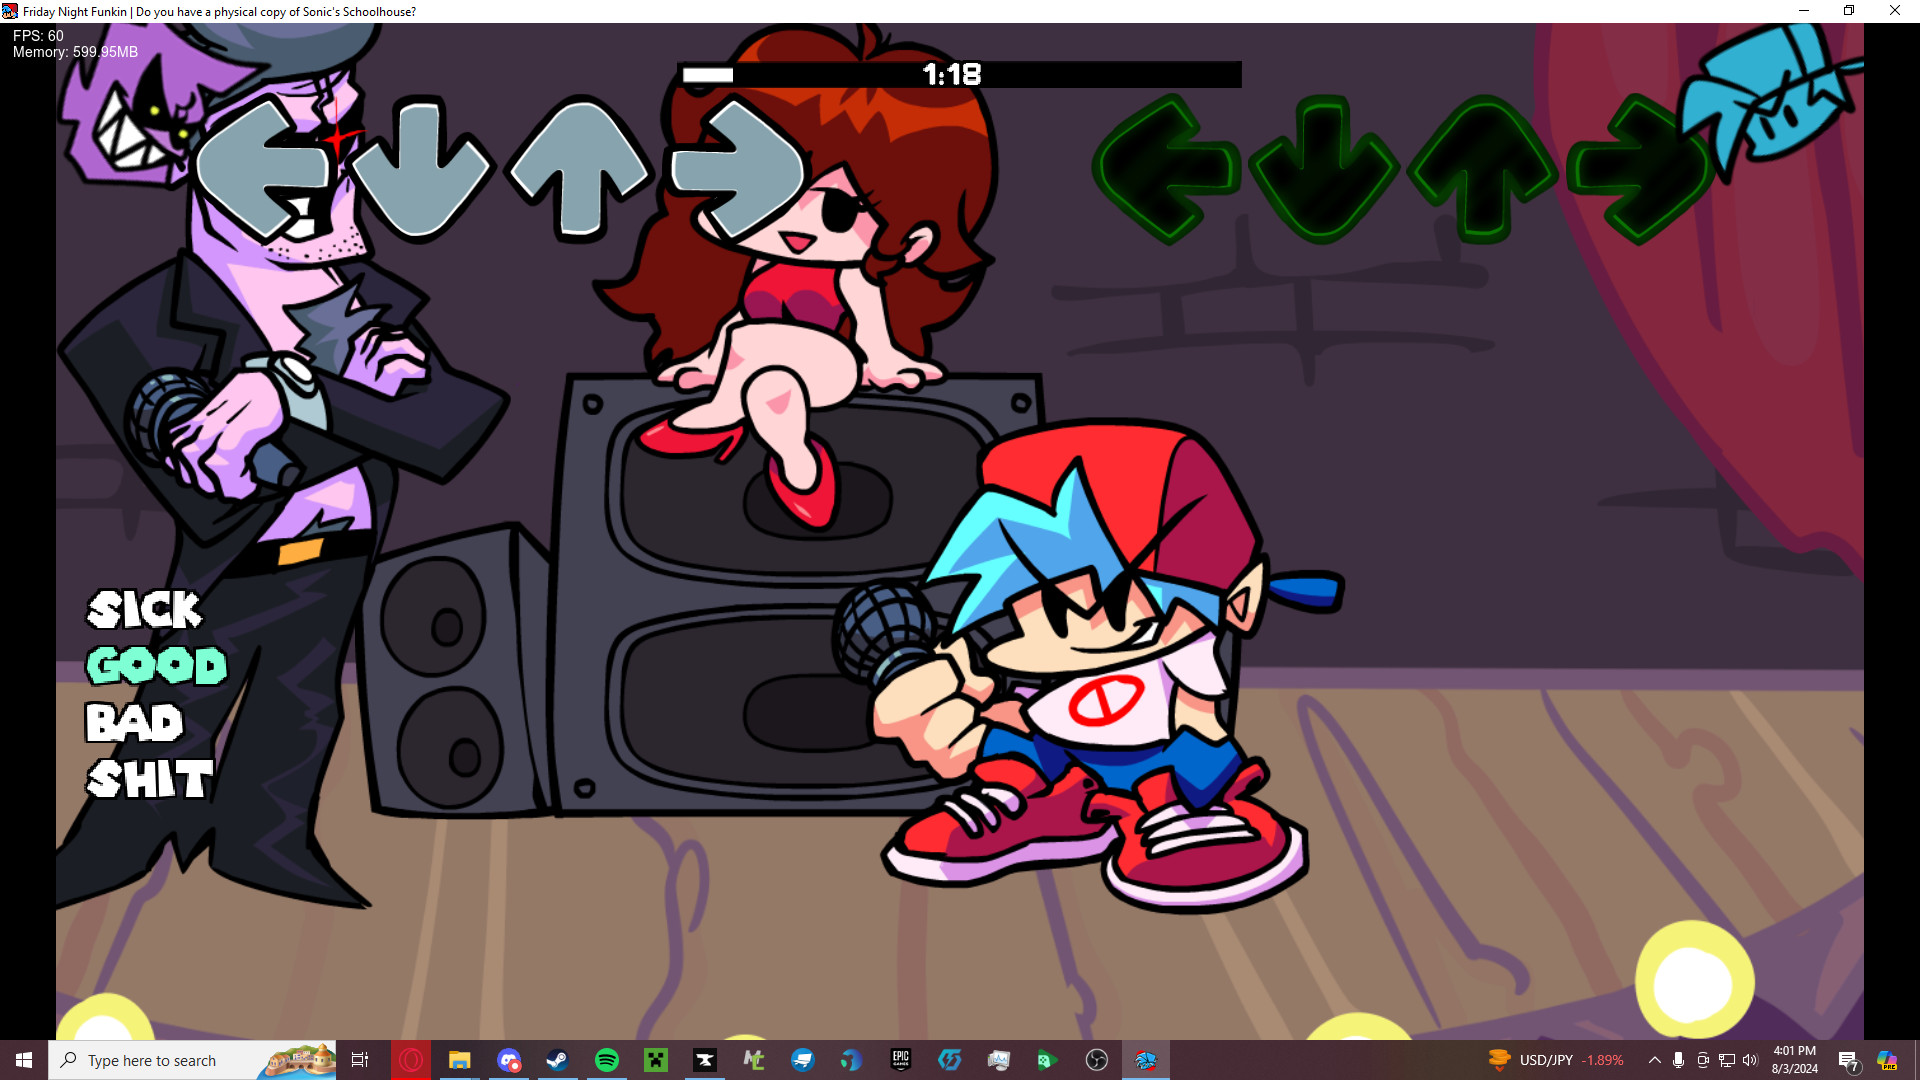Open File Explorer from the taskbar

(x=459, y=1060)
